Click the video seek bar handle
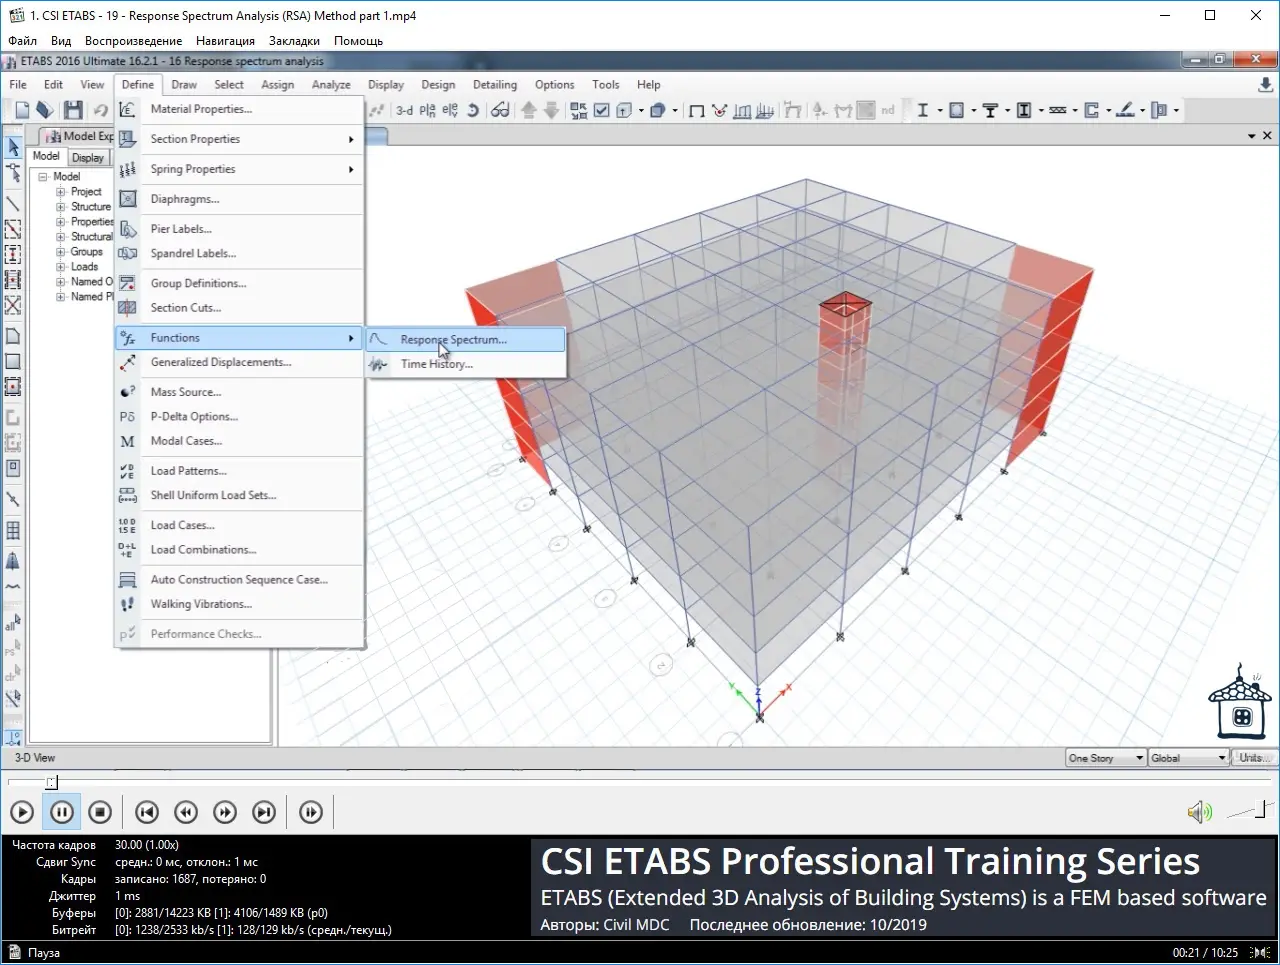1280x965 pixels. [x=52, y=782]
